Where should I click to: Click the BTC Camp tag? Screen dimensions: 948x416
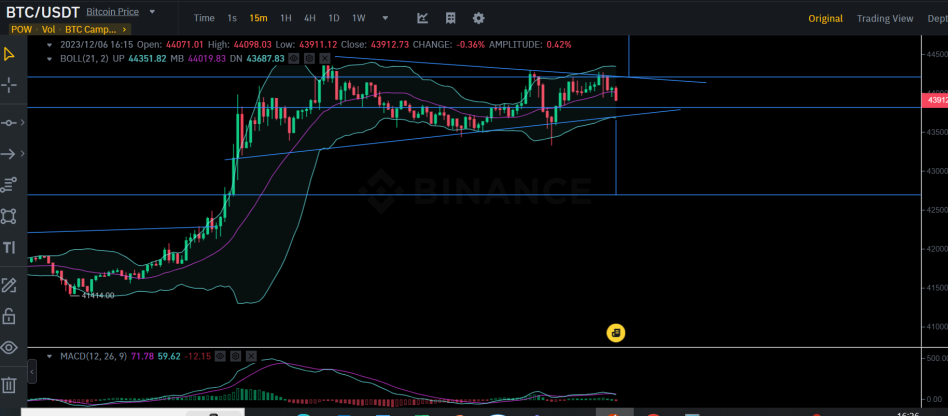90,29
